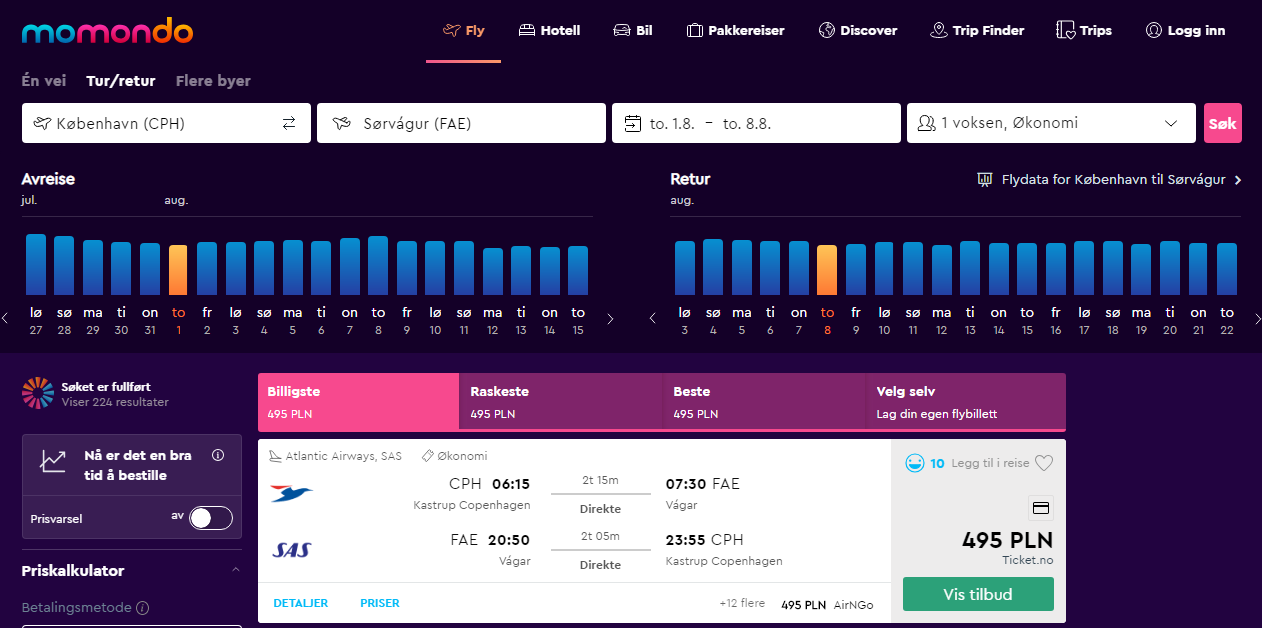Show previous departure dates with left arrow
Image resolution: width=1262 pixels, height=628 pixels.
[x=5, y=319]
